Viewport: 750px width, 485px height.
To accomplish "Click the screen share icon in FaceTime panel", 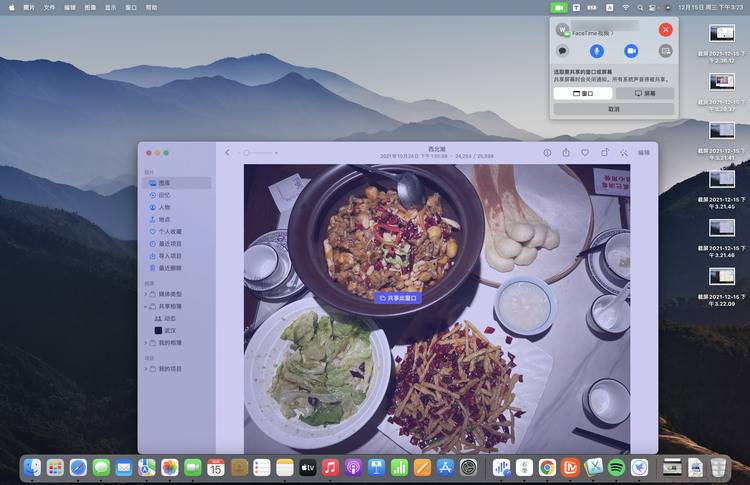I will pos(665,51).
